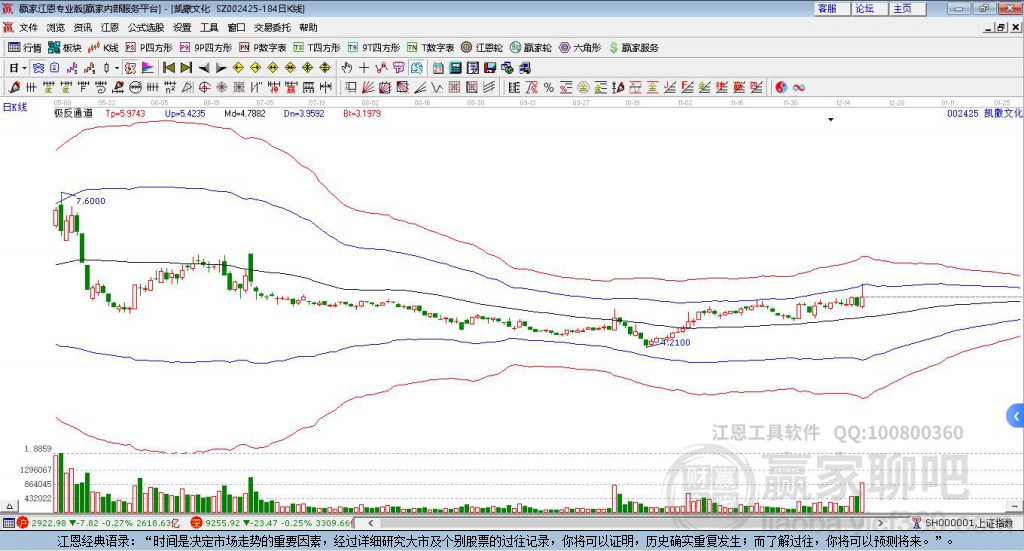Open the 六角形 hexagon tool
This screenshot has height=551, width=1024.
tap(580, 48)
